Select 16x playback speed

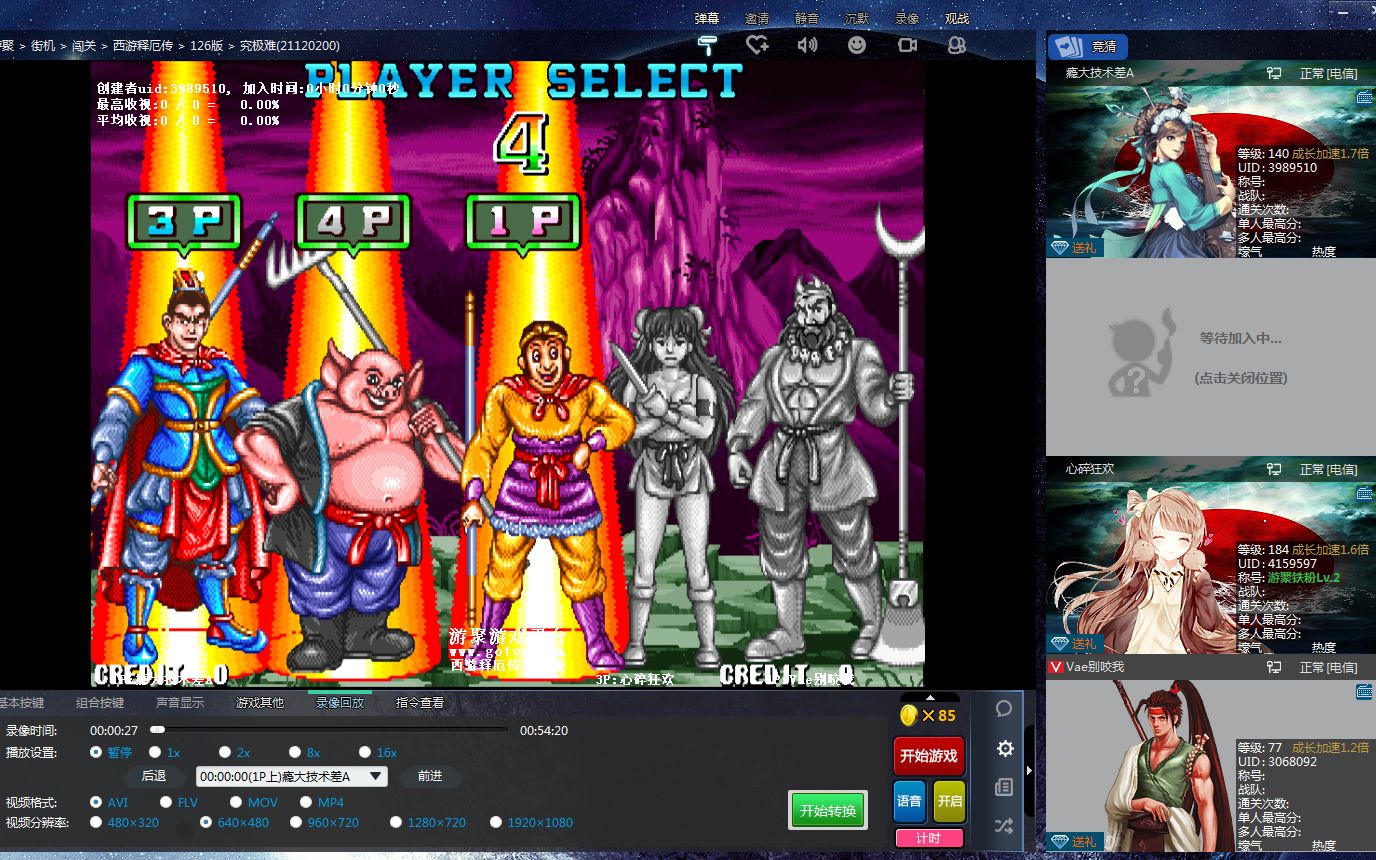pos(365,752)
